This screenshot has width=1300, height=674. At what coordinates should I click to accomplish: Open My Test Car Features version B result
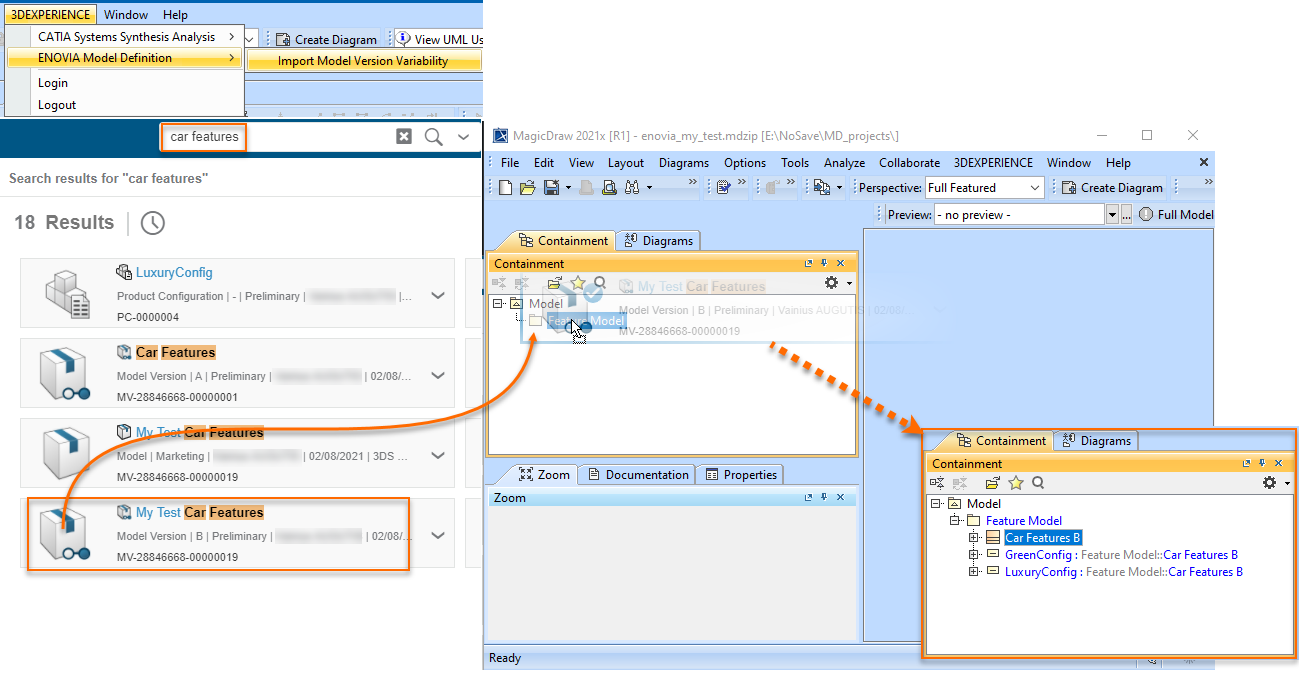pos(200,512)
